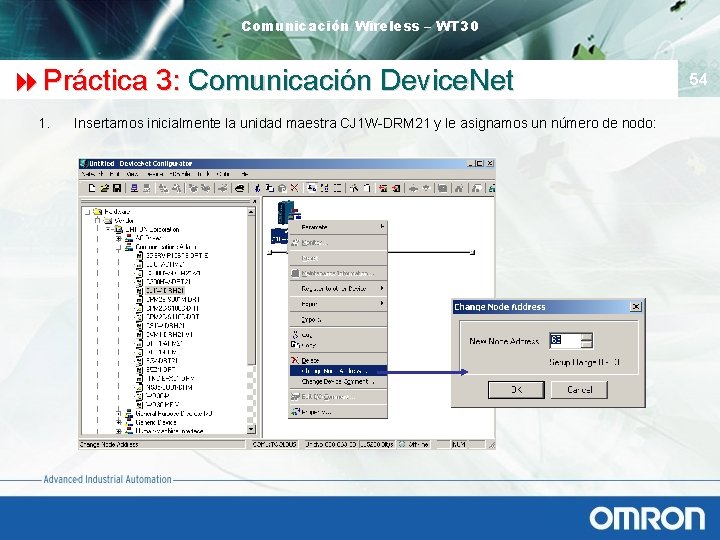
Task: Select Change Node Address menu entry
Action: tap(338, 371)
